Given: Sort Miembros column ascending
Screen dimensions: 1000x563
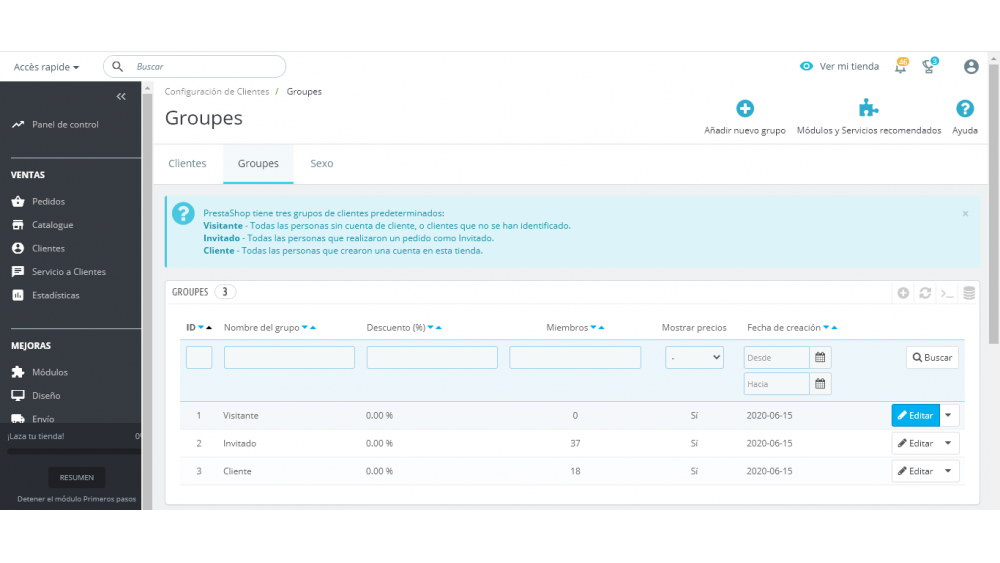Looking at the screenshot, I should tap(601, 327).
